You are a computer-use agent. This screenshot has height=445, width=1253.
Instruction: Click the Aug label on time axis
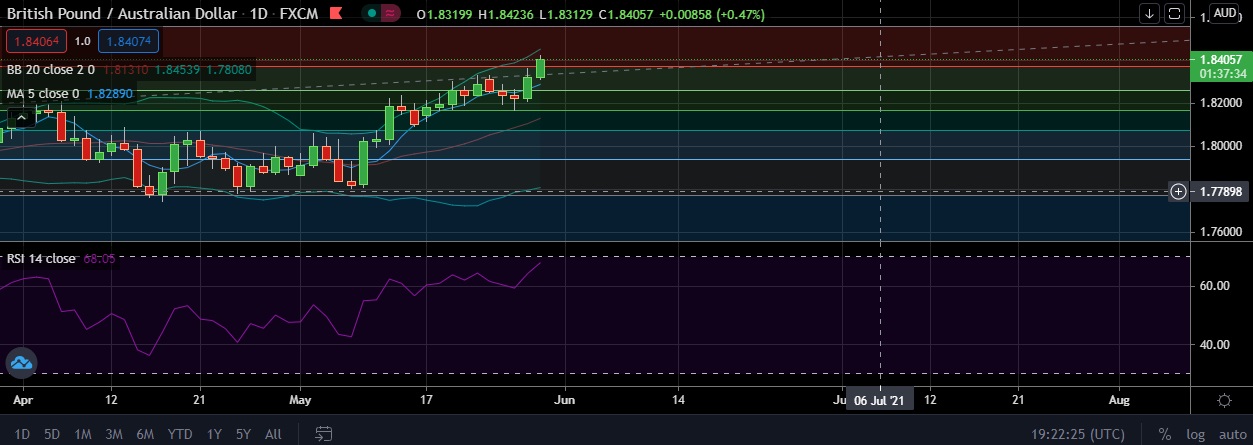1120,399
